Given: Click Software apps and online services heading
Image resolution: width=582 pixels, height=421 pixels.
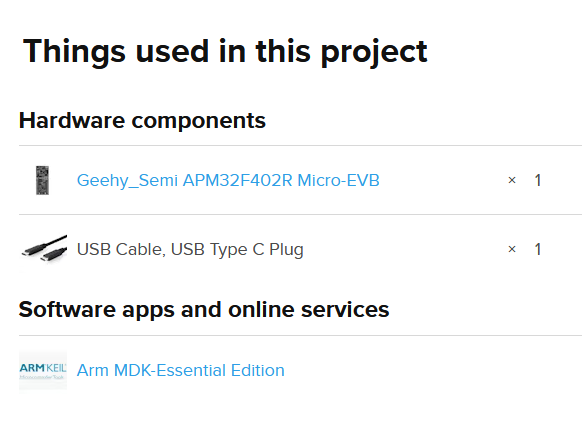Looking at the screenshot, I should 204,310.
